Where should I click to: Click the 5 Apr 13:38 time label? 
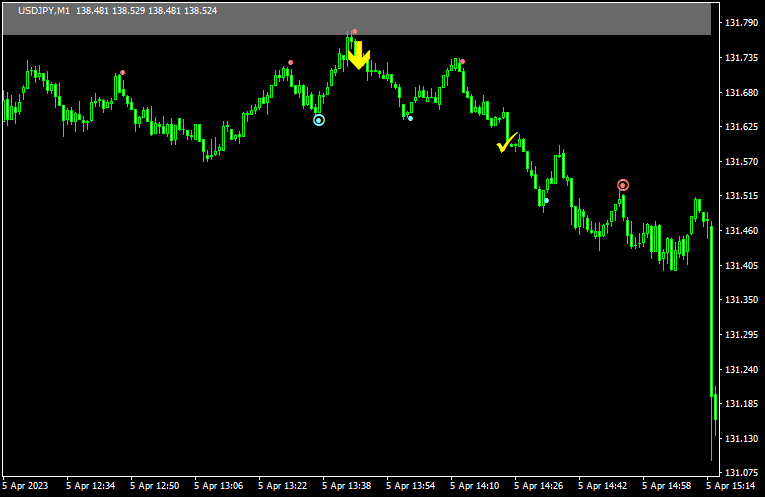point(346,486)
